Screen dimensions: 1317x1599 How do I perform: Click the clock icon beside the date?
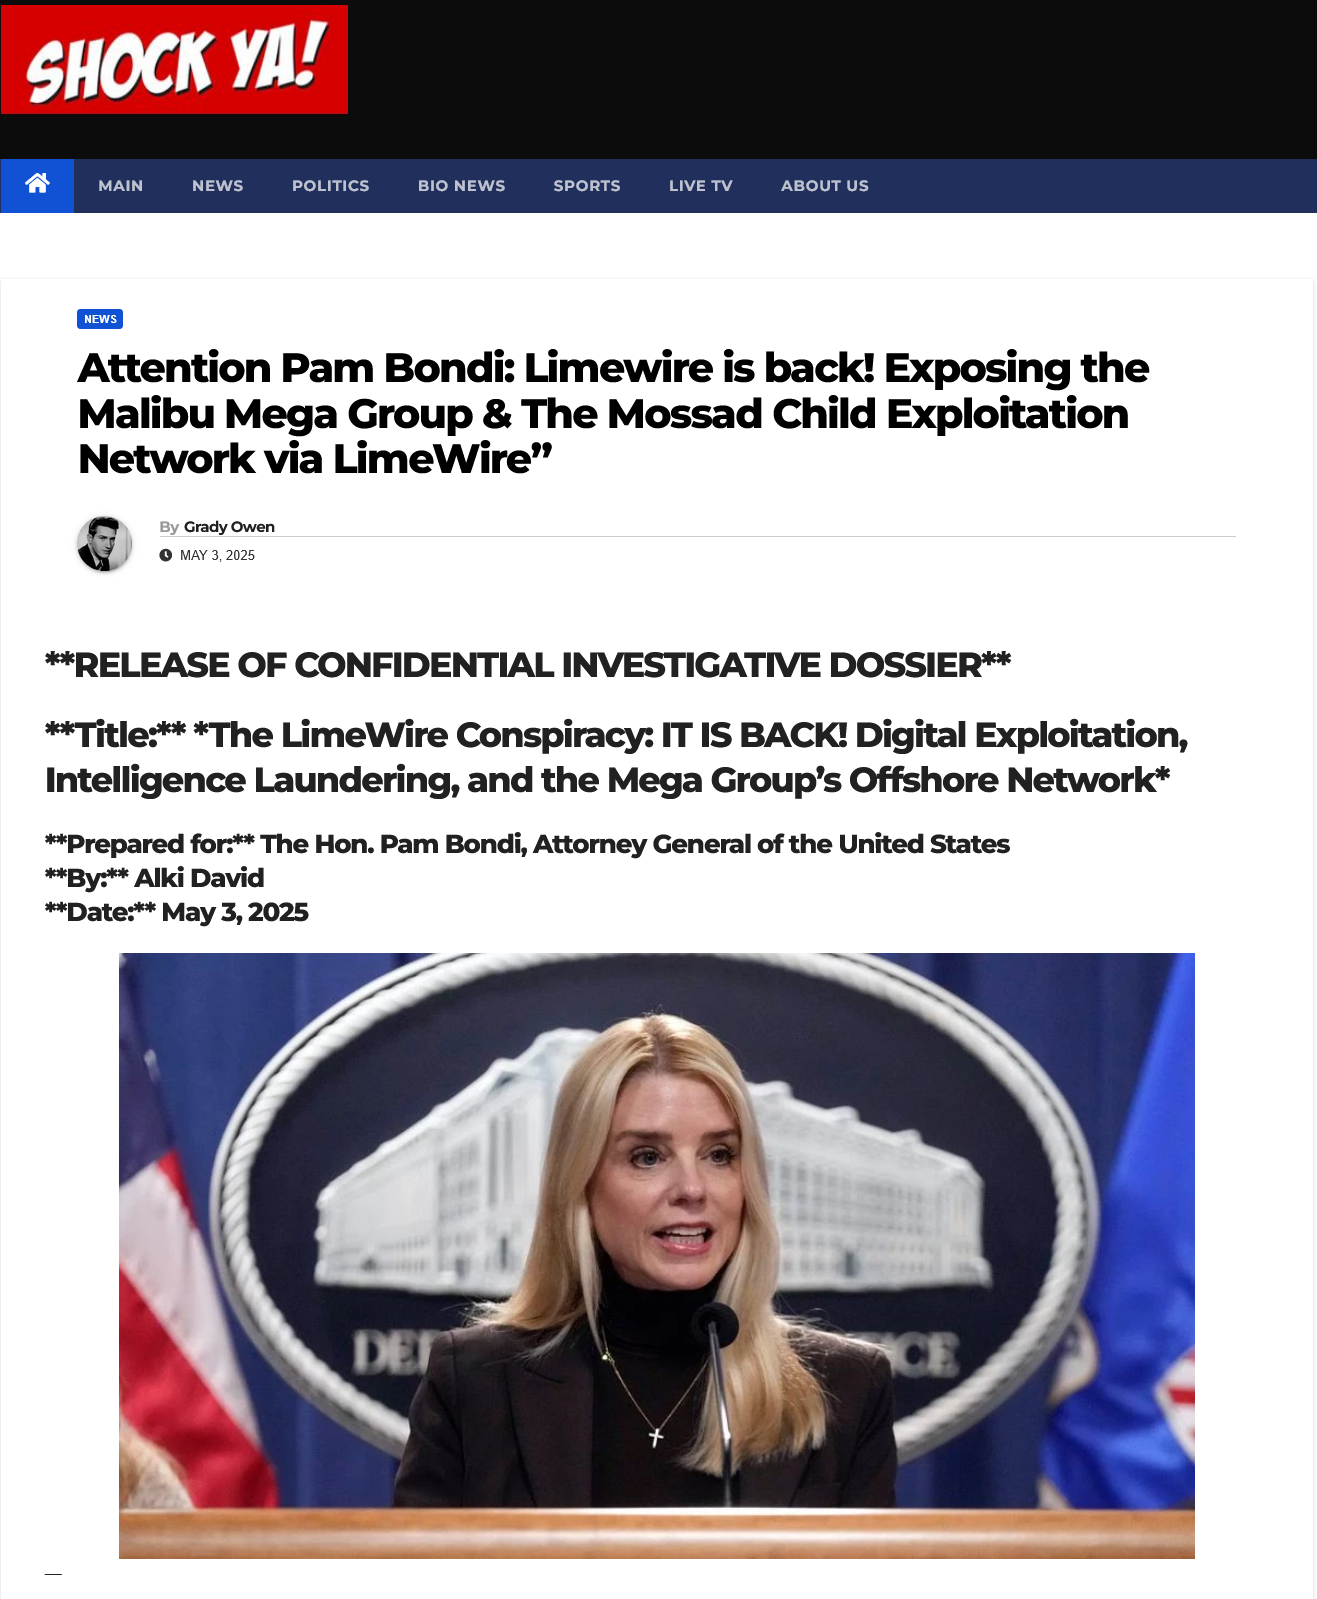tap(166, 555)
